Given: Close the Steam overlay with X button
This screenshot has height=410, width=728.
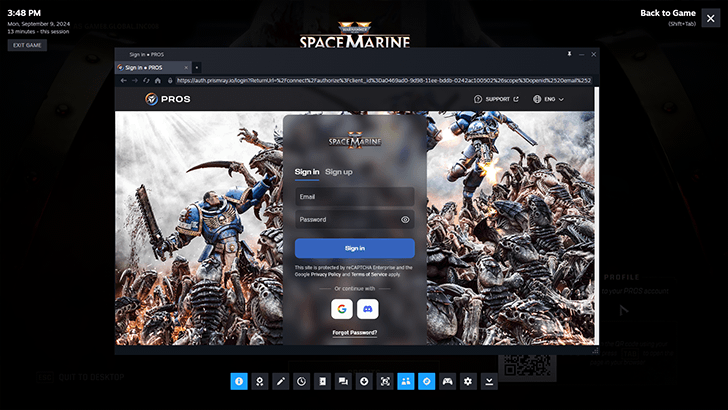Looking at the screenshot, I should point(710,18).
